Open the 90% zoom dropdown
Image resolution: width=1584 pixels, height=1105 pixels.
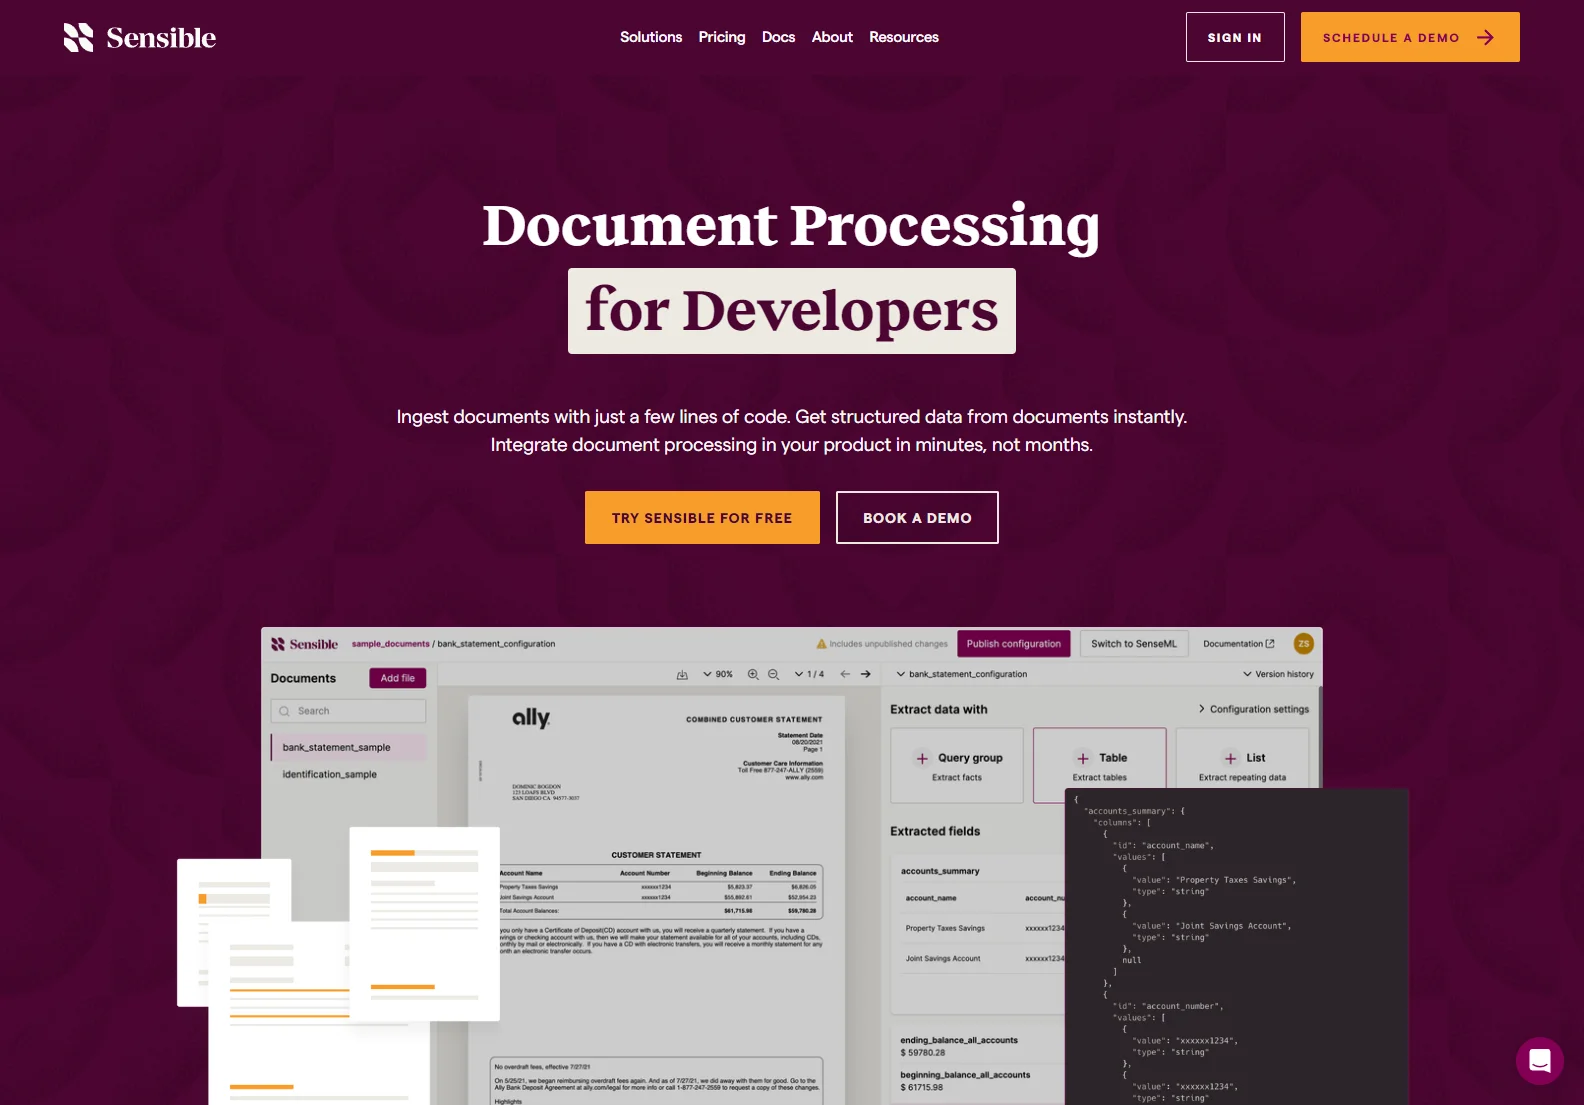[x=717, y=674]
